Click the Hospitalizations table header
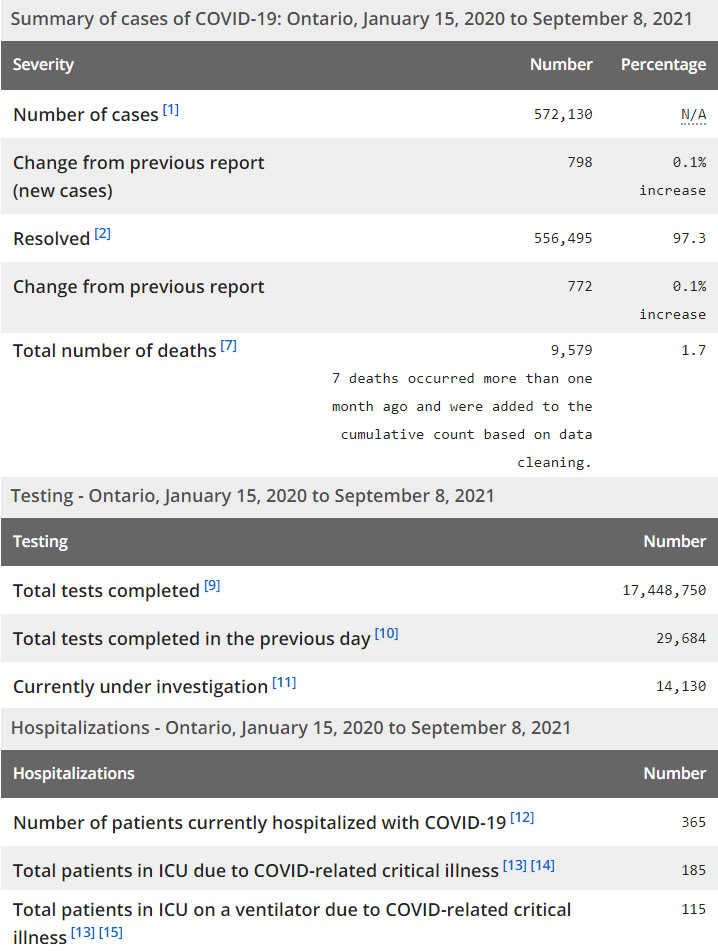Viewport: 718px width, 951px height. 73,773
